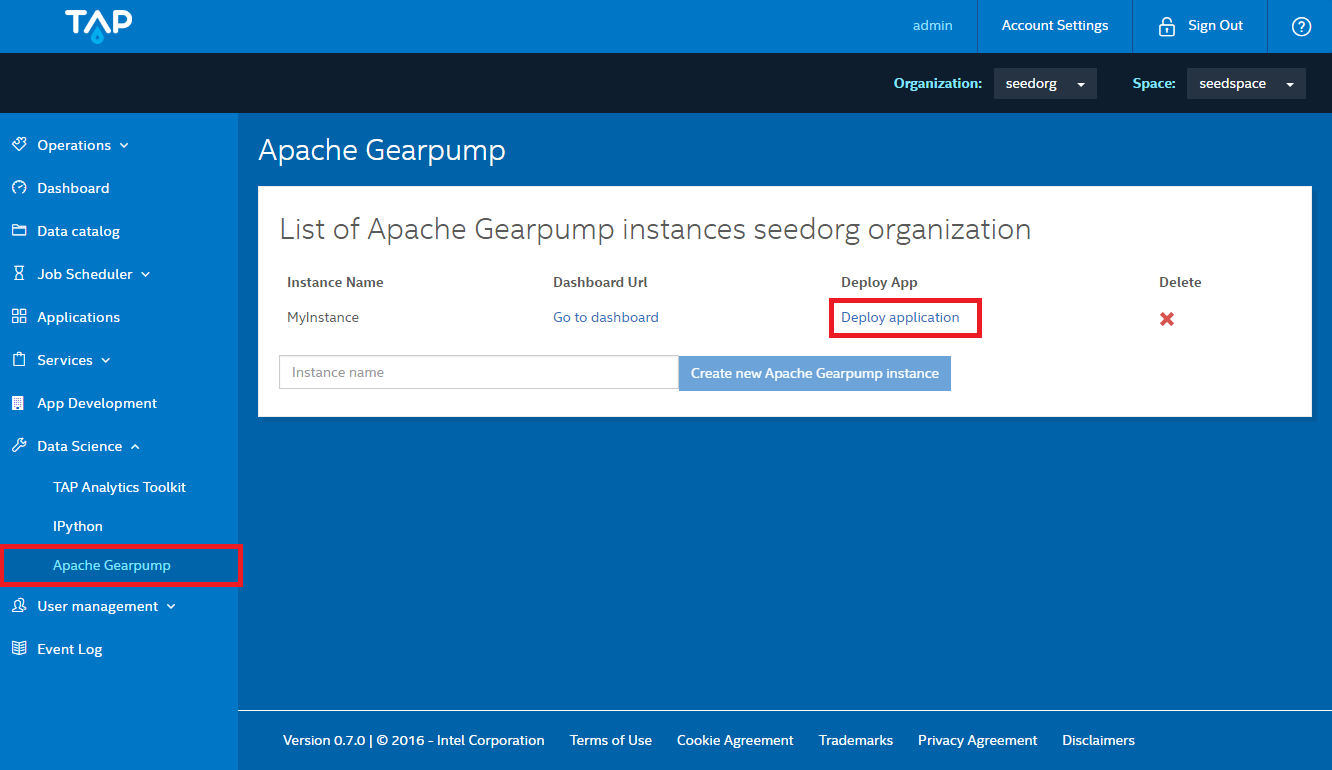
Task: Click the Services clipboard icon
Action: click(x=19, y=360)
